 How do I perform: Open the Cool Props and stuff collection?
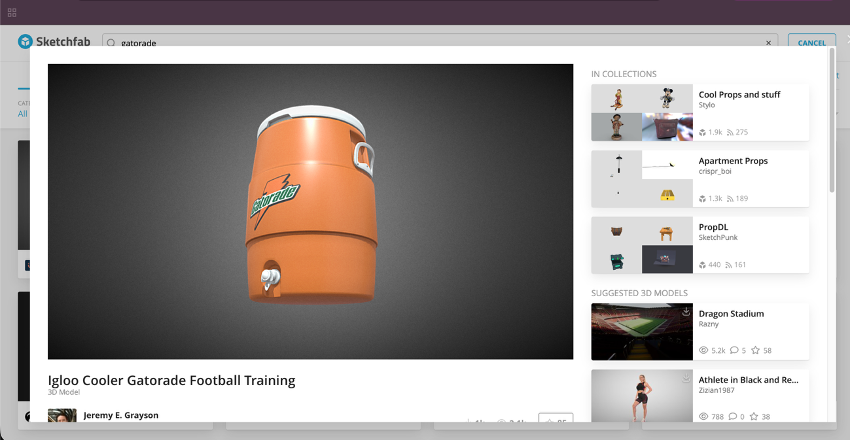(739, 95)
